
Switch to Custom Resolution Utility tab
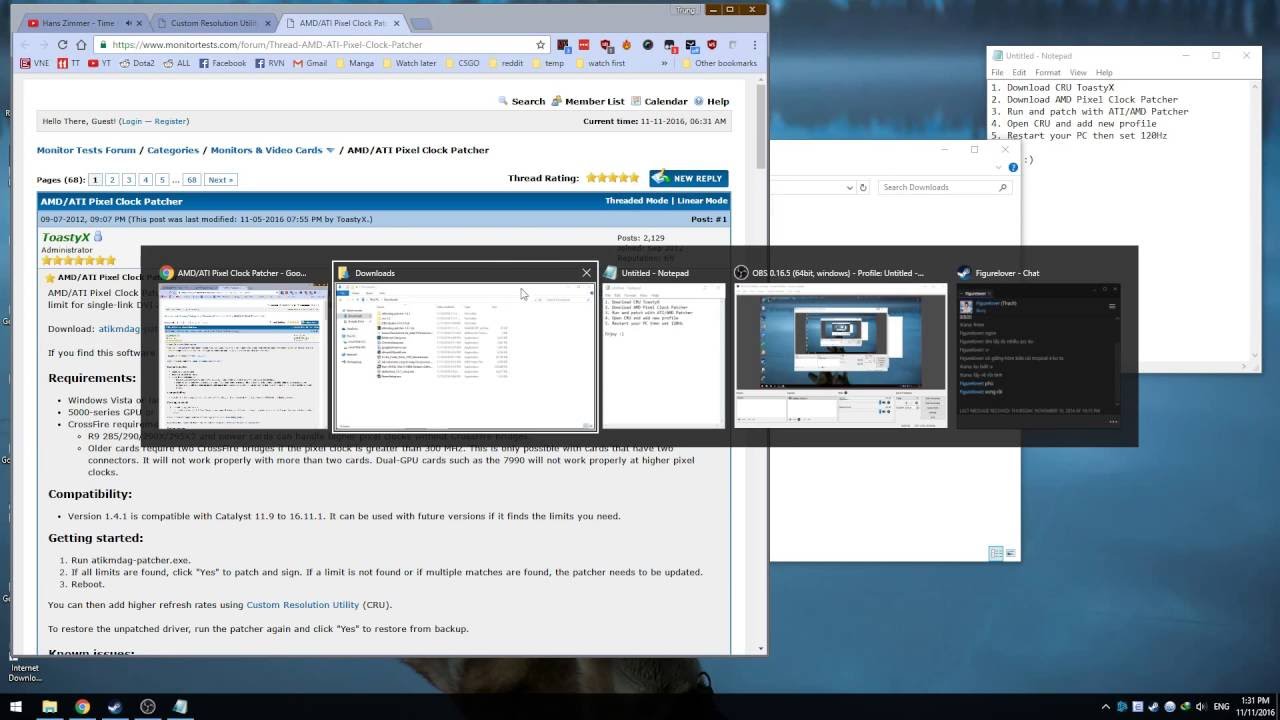pyautogui.click(x=212, y=23)
